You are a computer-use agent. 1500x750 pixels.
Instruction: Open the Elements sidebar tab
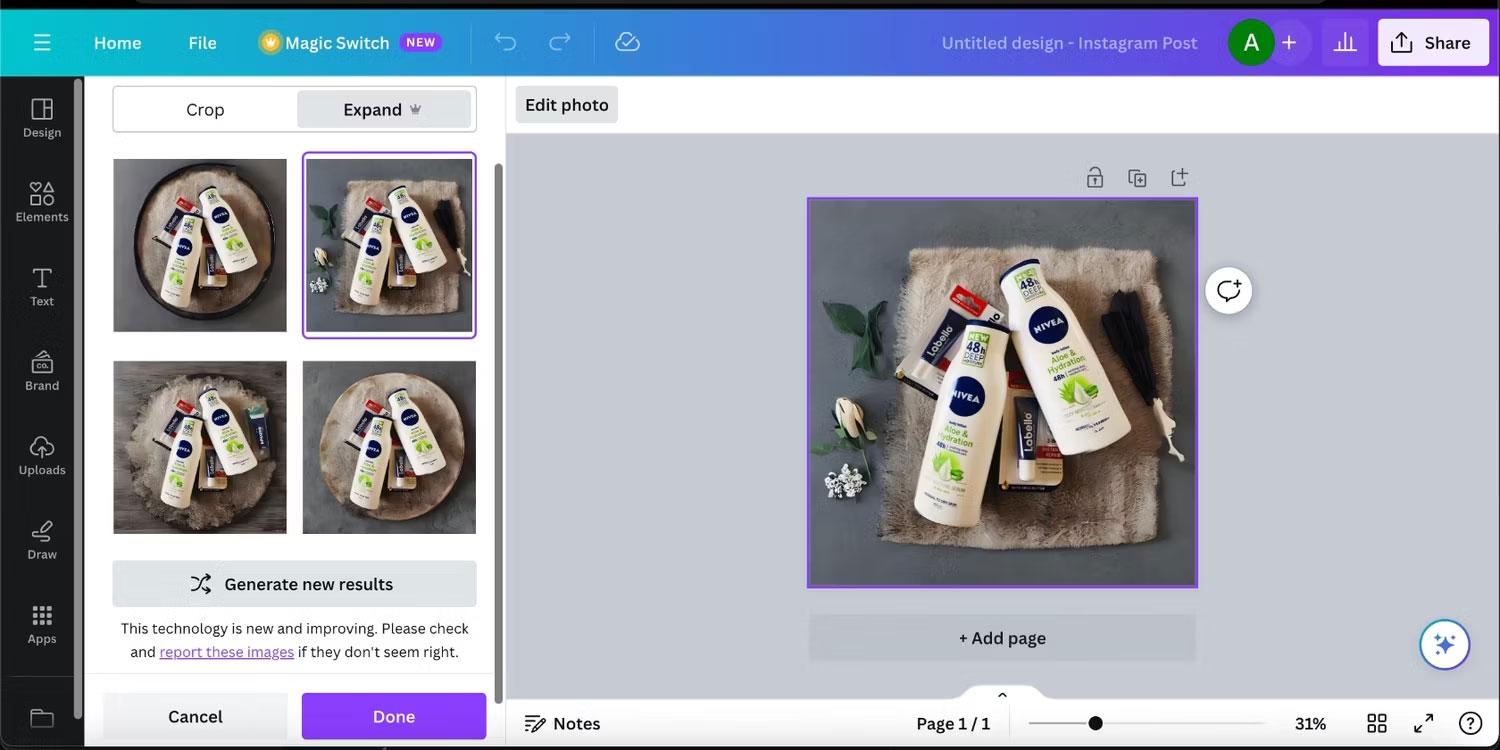click(x=42, y=201)
